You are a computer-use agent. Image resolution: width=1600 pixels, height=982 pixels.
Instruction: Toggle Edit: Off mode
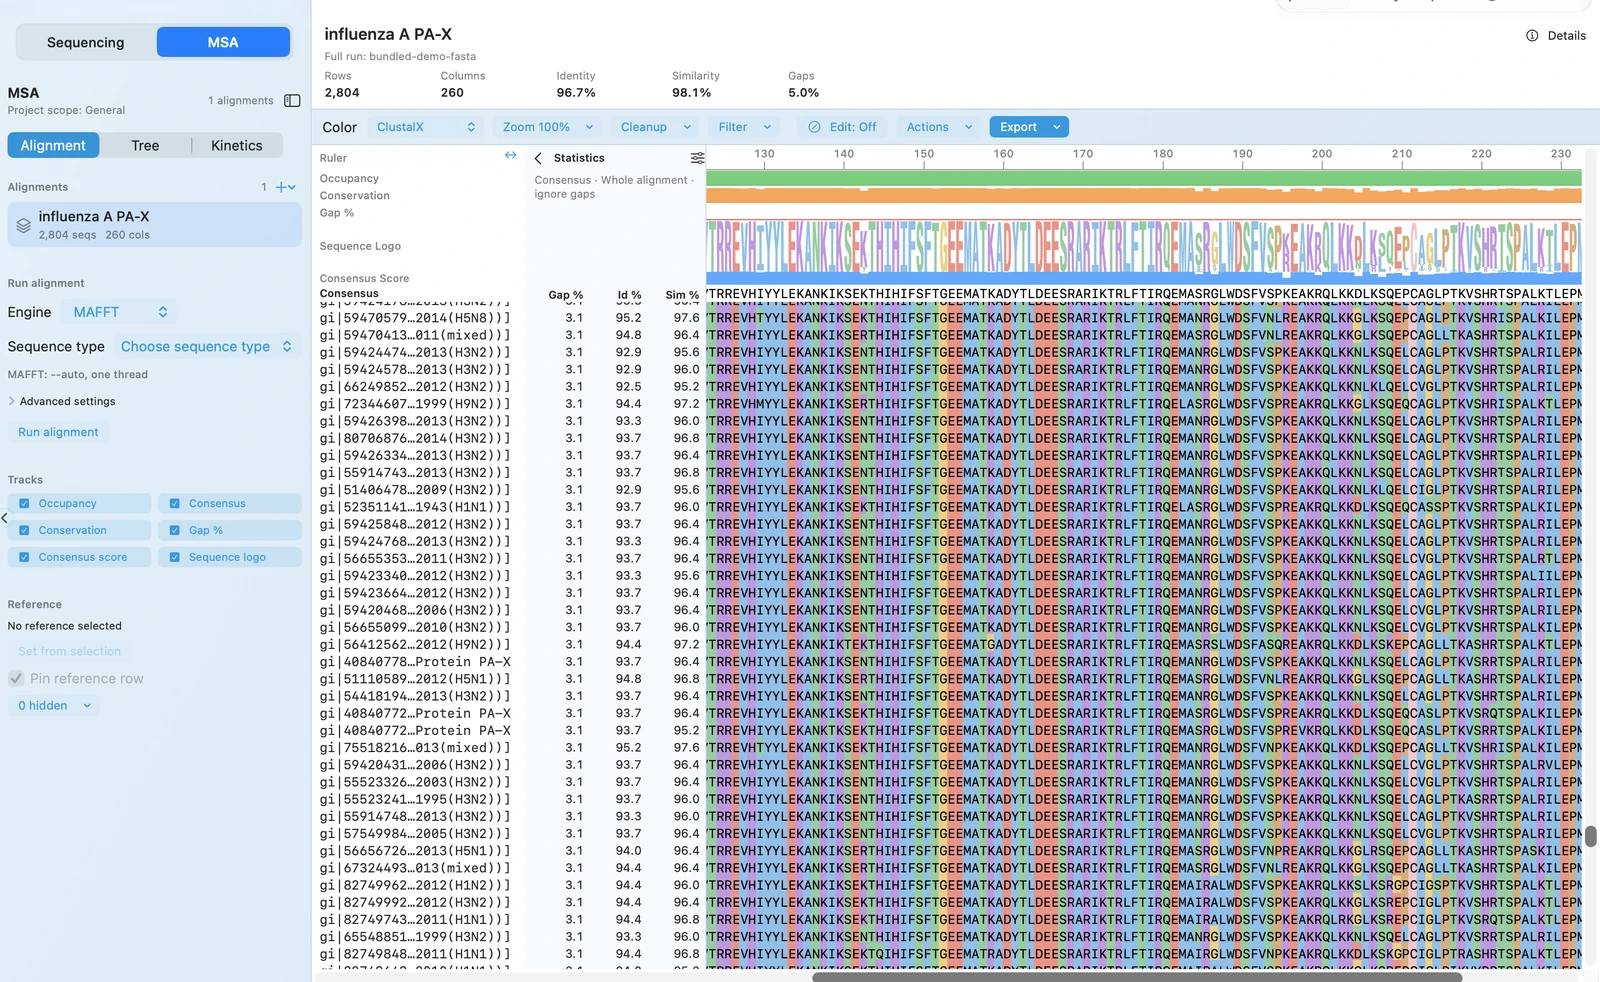click(x=843, y=127)
